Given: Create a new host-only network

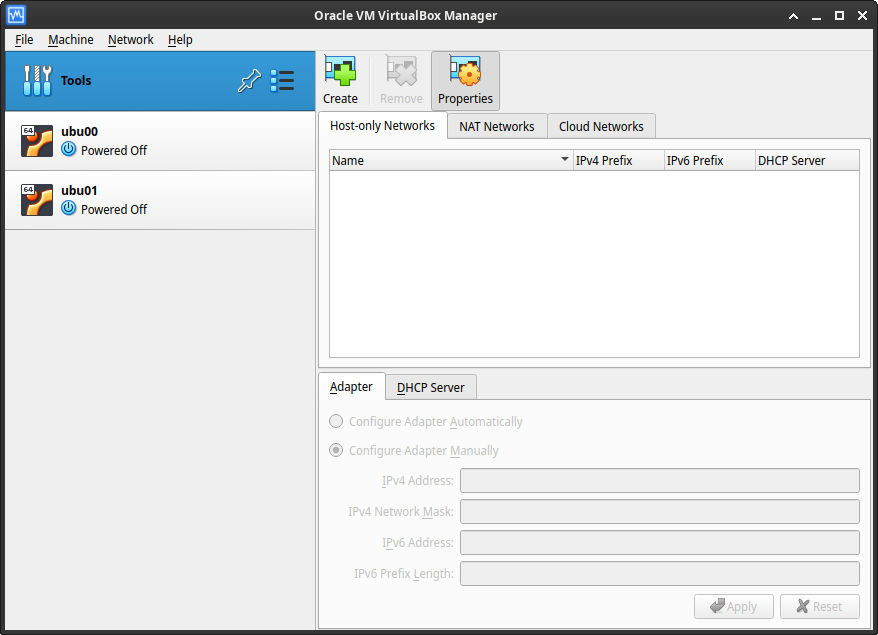Looking at the screenshot, I should pyautogui.click(x=340, y=80).
